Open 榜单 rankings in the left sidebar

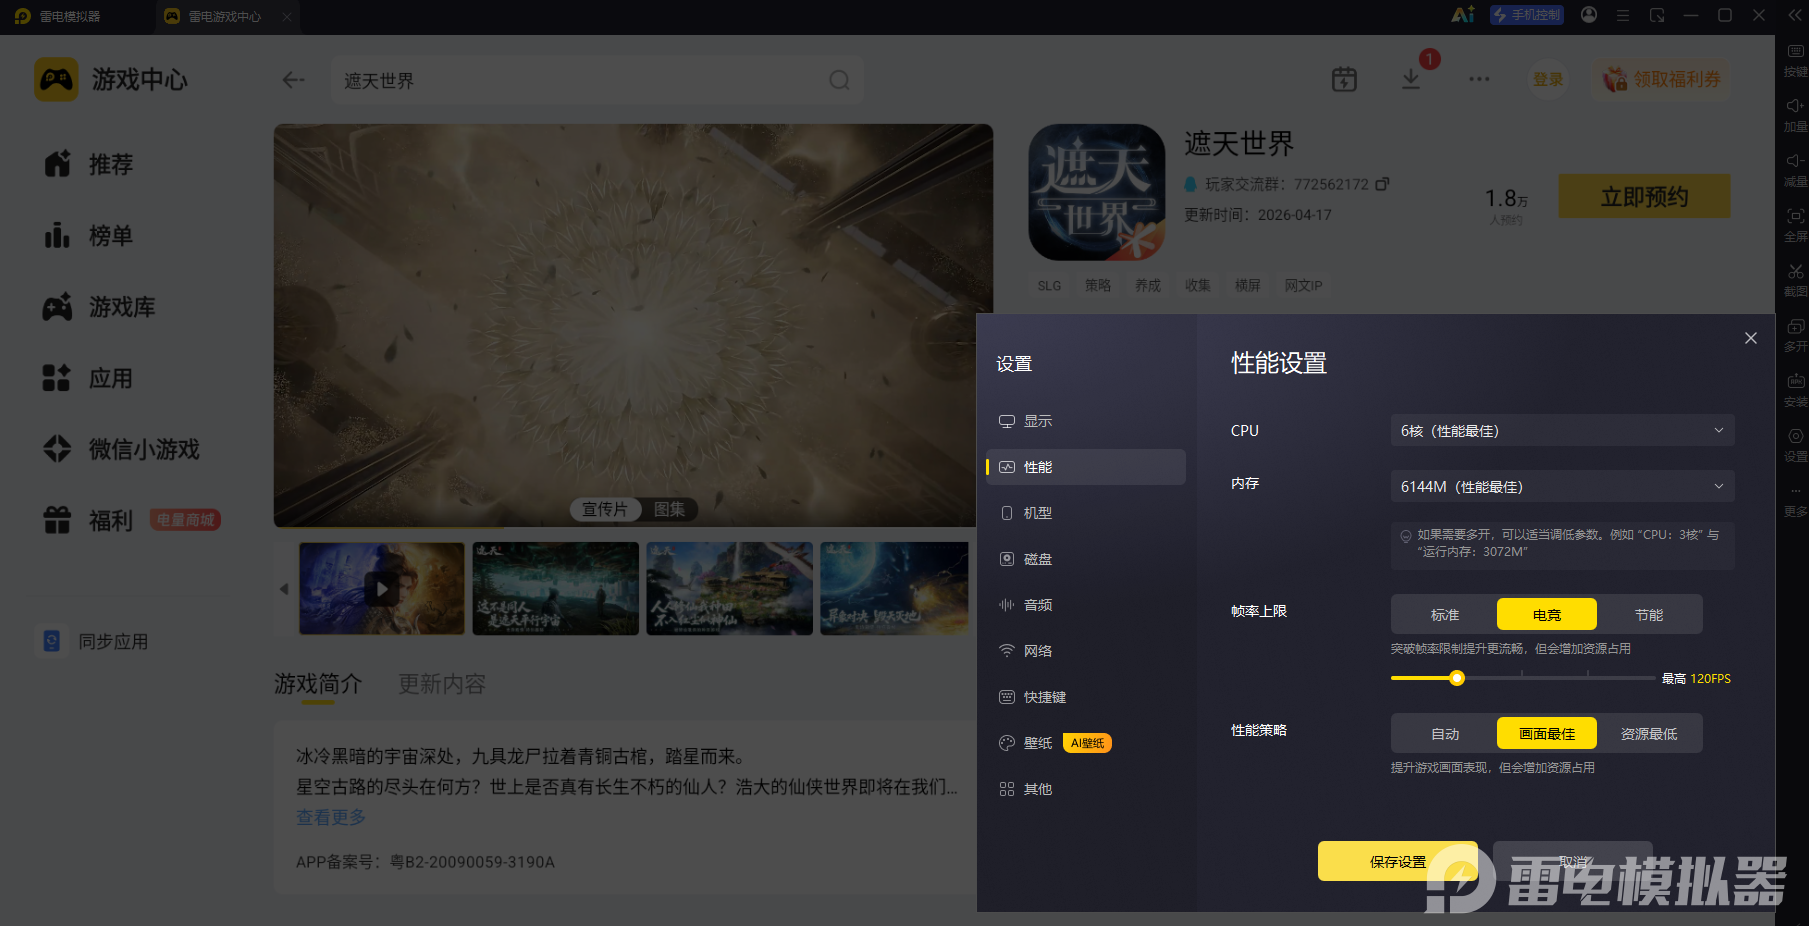coord(88,236)
